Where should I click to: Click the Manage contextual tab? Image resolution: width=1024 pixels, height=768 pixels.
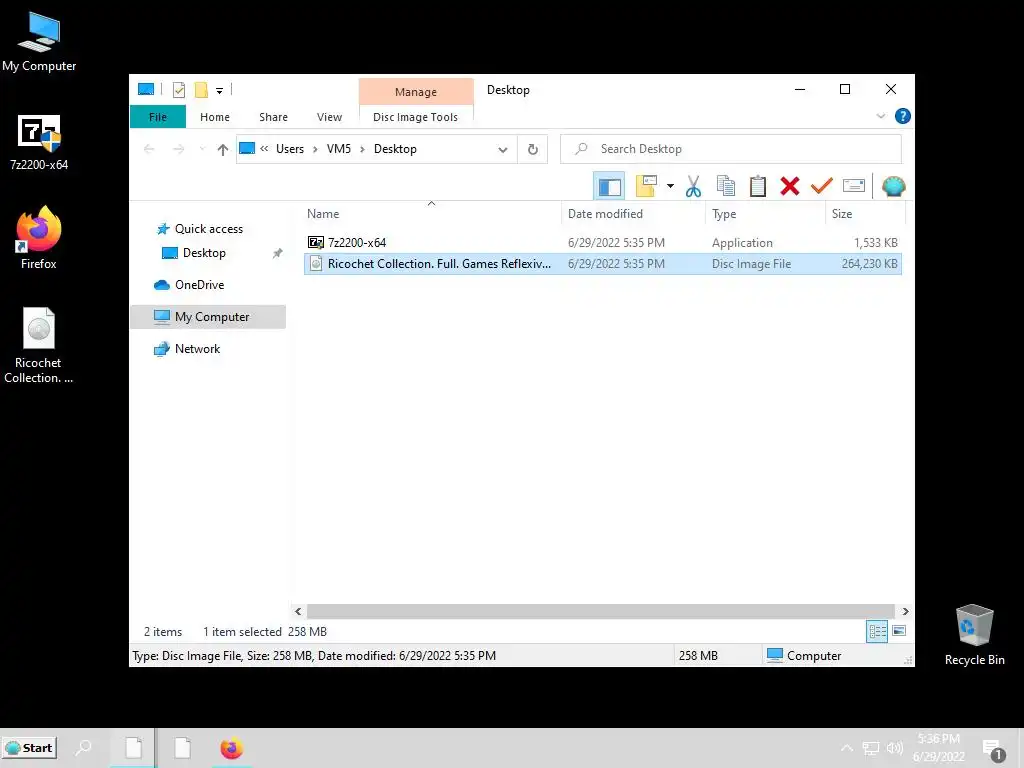[x=416, y=91]
